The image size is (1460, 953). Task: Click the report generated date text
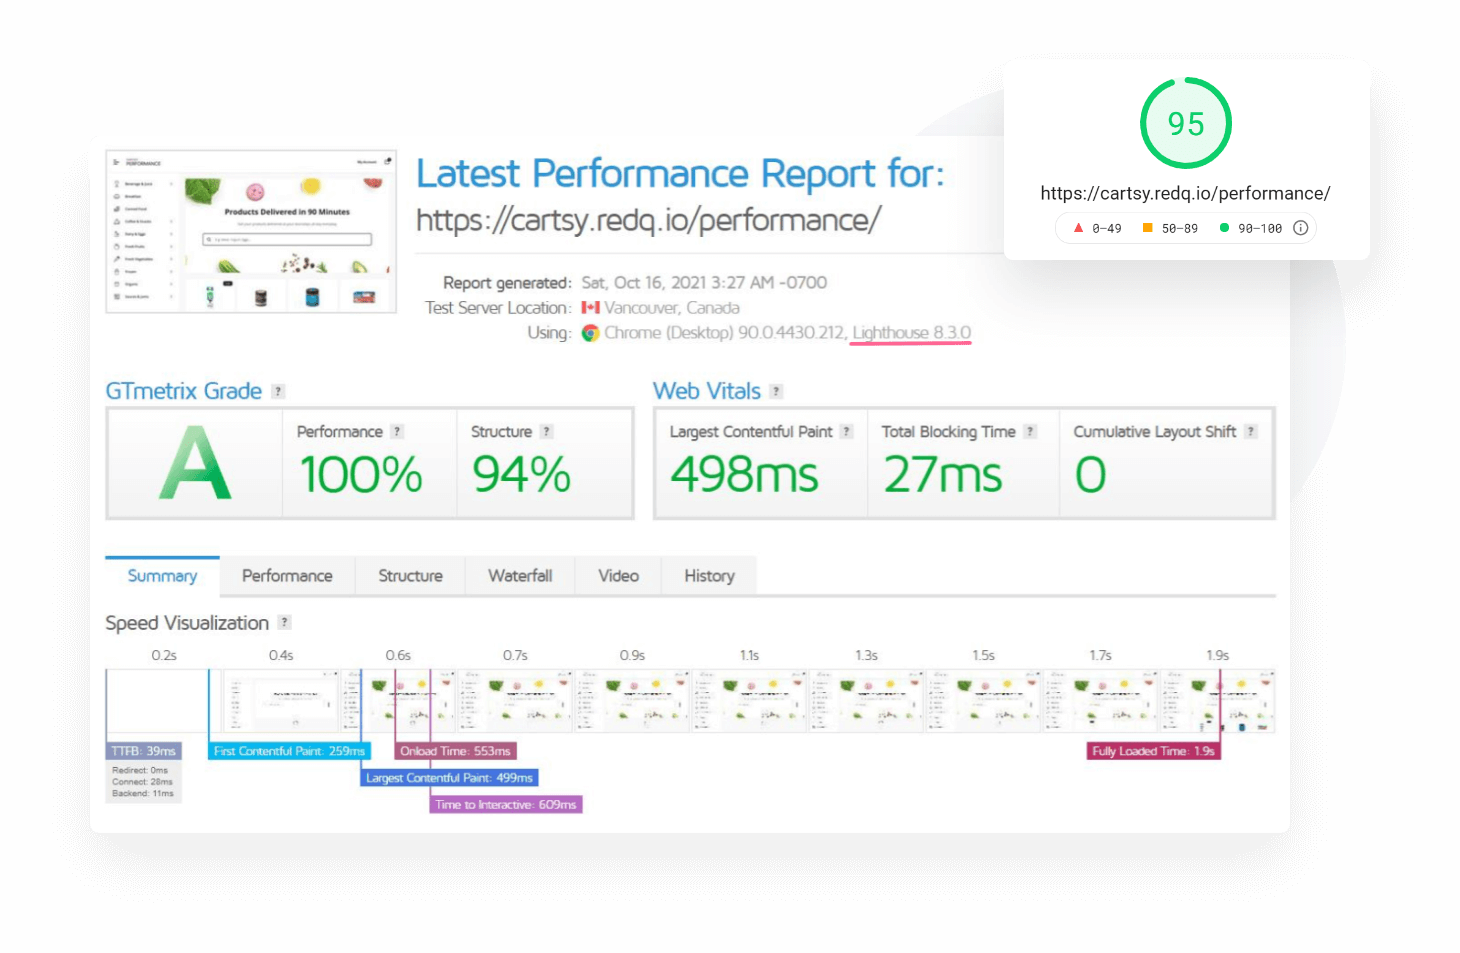tap(704, 283)
